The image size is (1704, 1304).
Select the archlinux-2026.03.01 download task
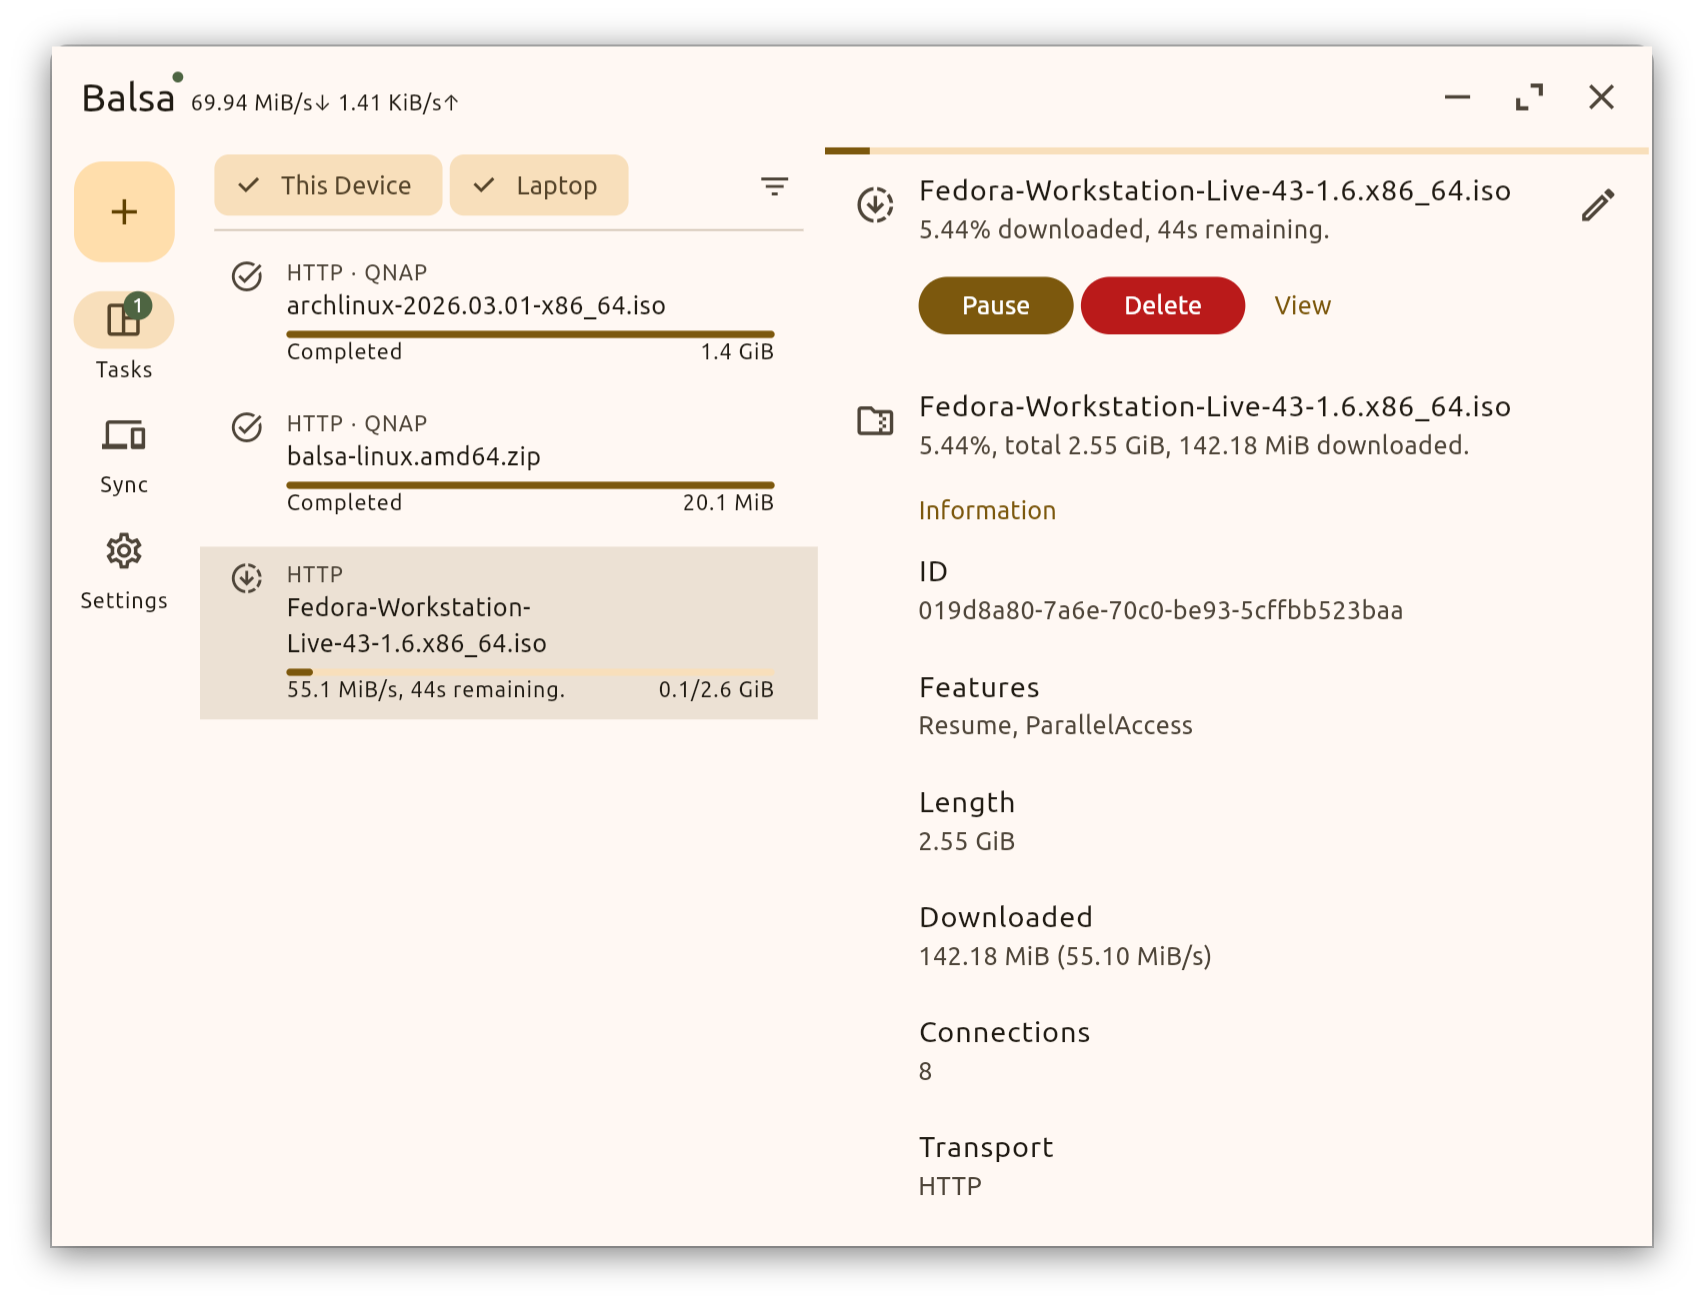click(509, 310)
